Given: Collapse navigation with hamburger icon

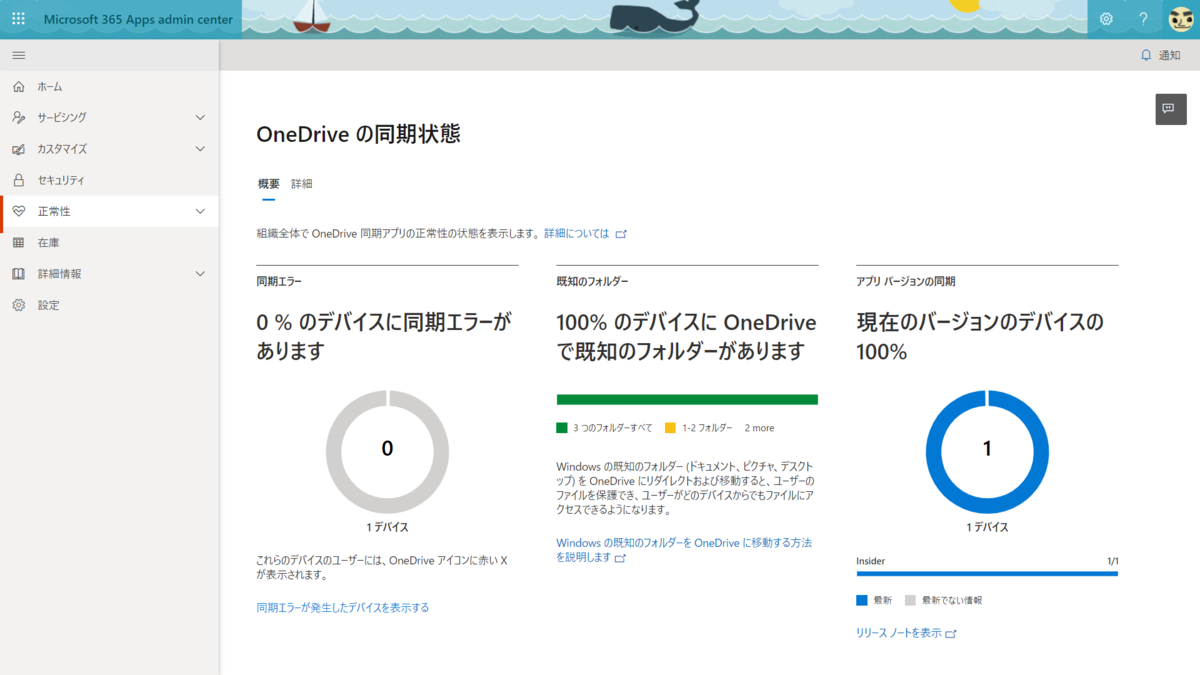Looking at the screenshot, I should click(x=18, y=55).
